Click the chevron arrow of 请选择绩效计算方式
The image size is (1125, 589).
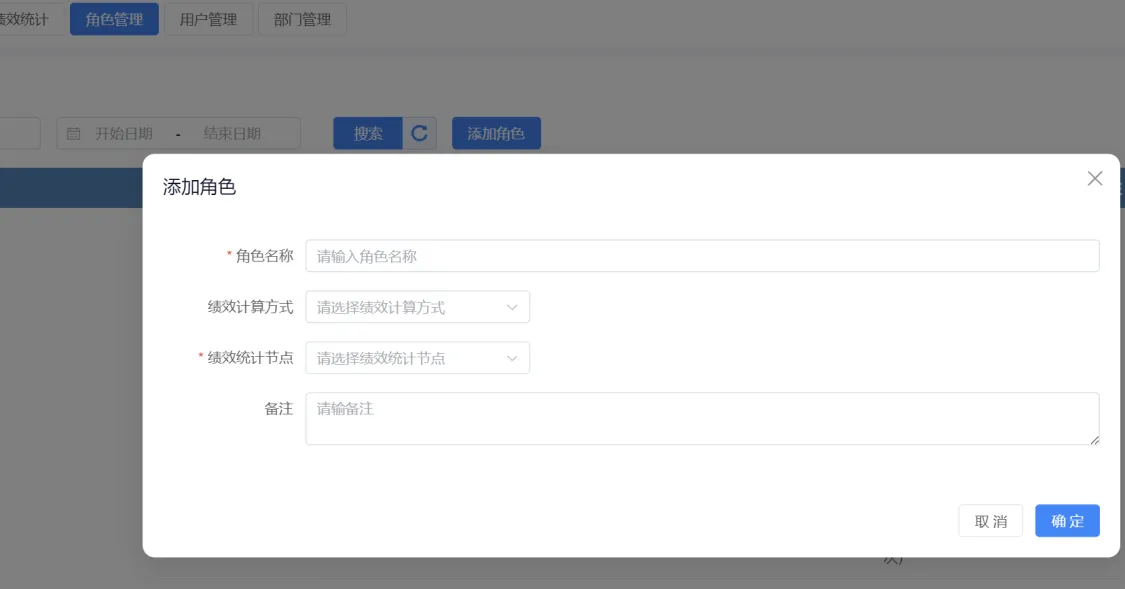click(512, 307)
